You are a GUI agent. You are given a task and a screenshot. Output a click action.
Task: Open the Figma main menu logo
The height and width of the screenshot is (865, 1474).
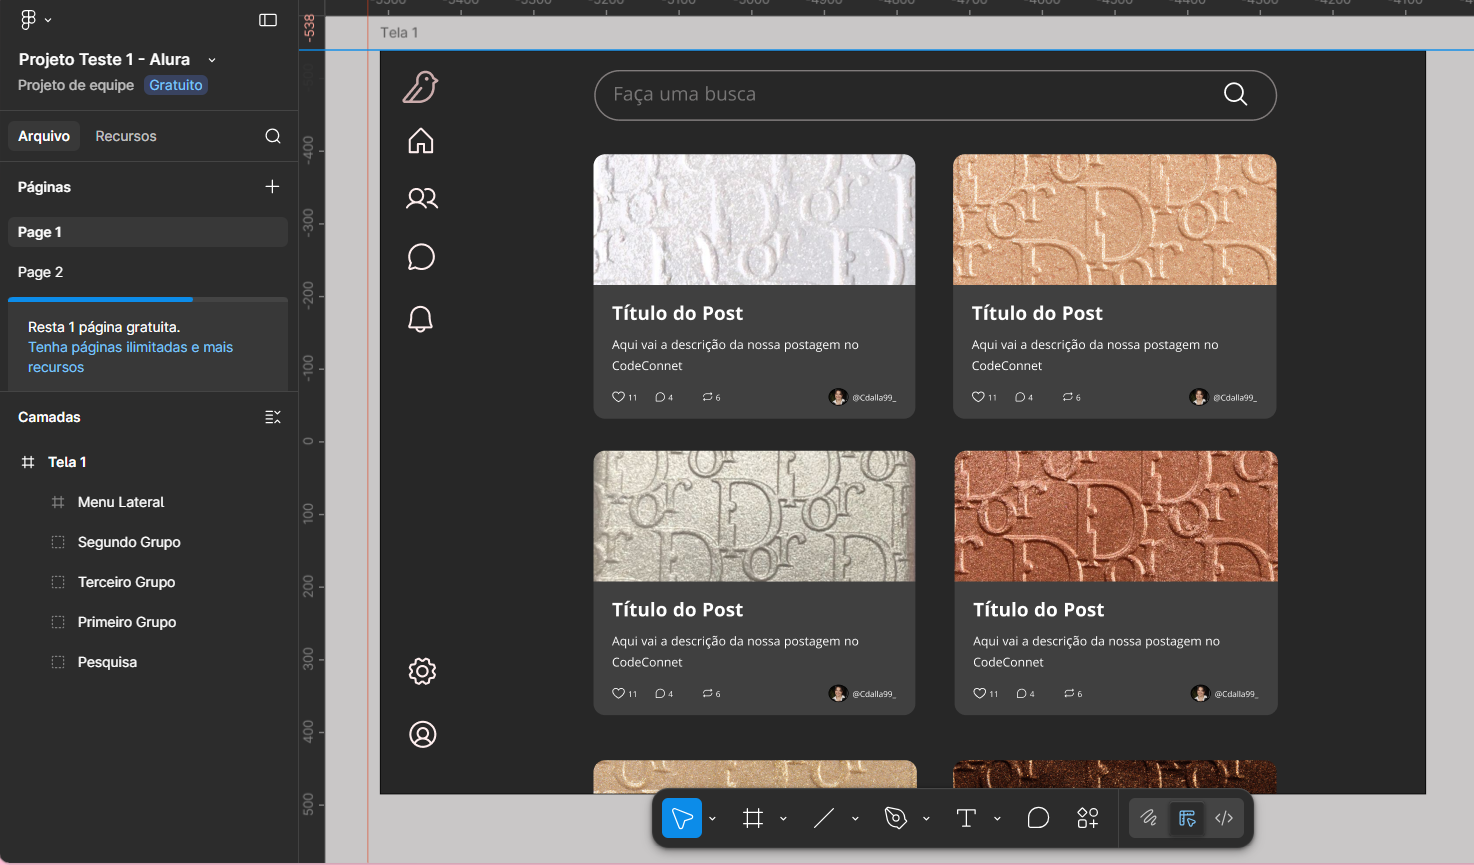pos(28,20)
